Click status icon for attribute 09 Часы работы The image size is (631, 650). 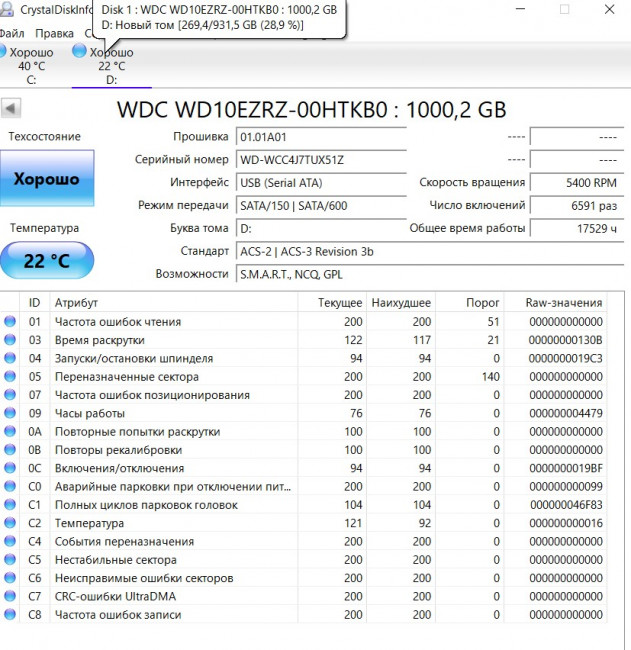point(10,413)
